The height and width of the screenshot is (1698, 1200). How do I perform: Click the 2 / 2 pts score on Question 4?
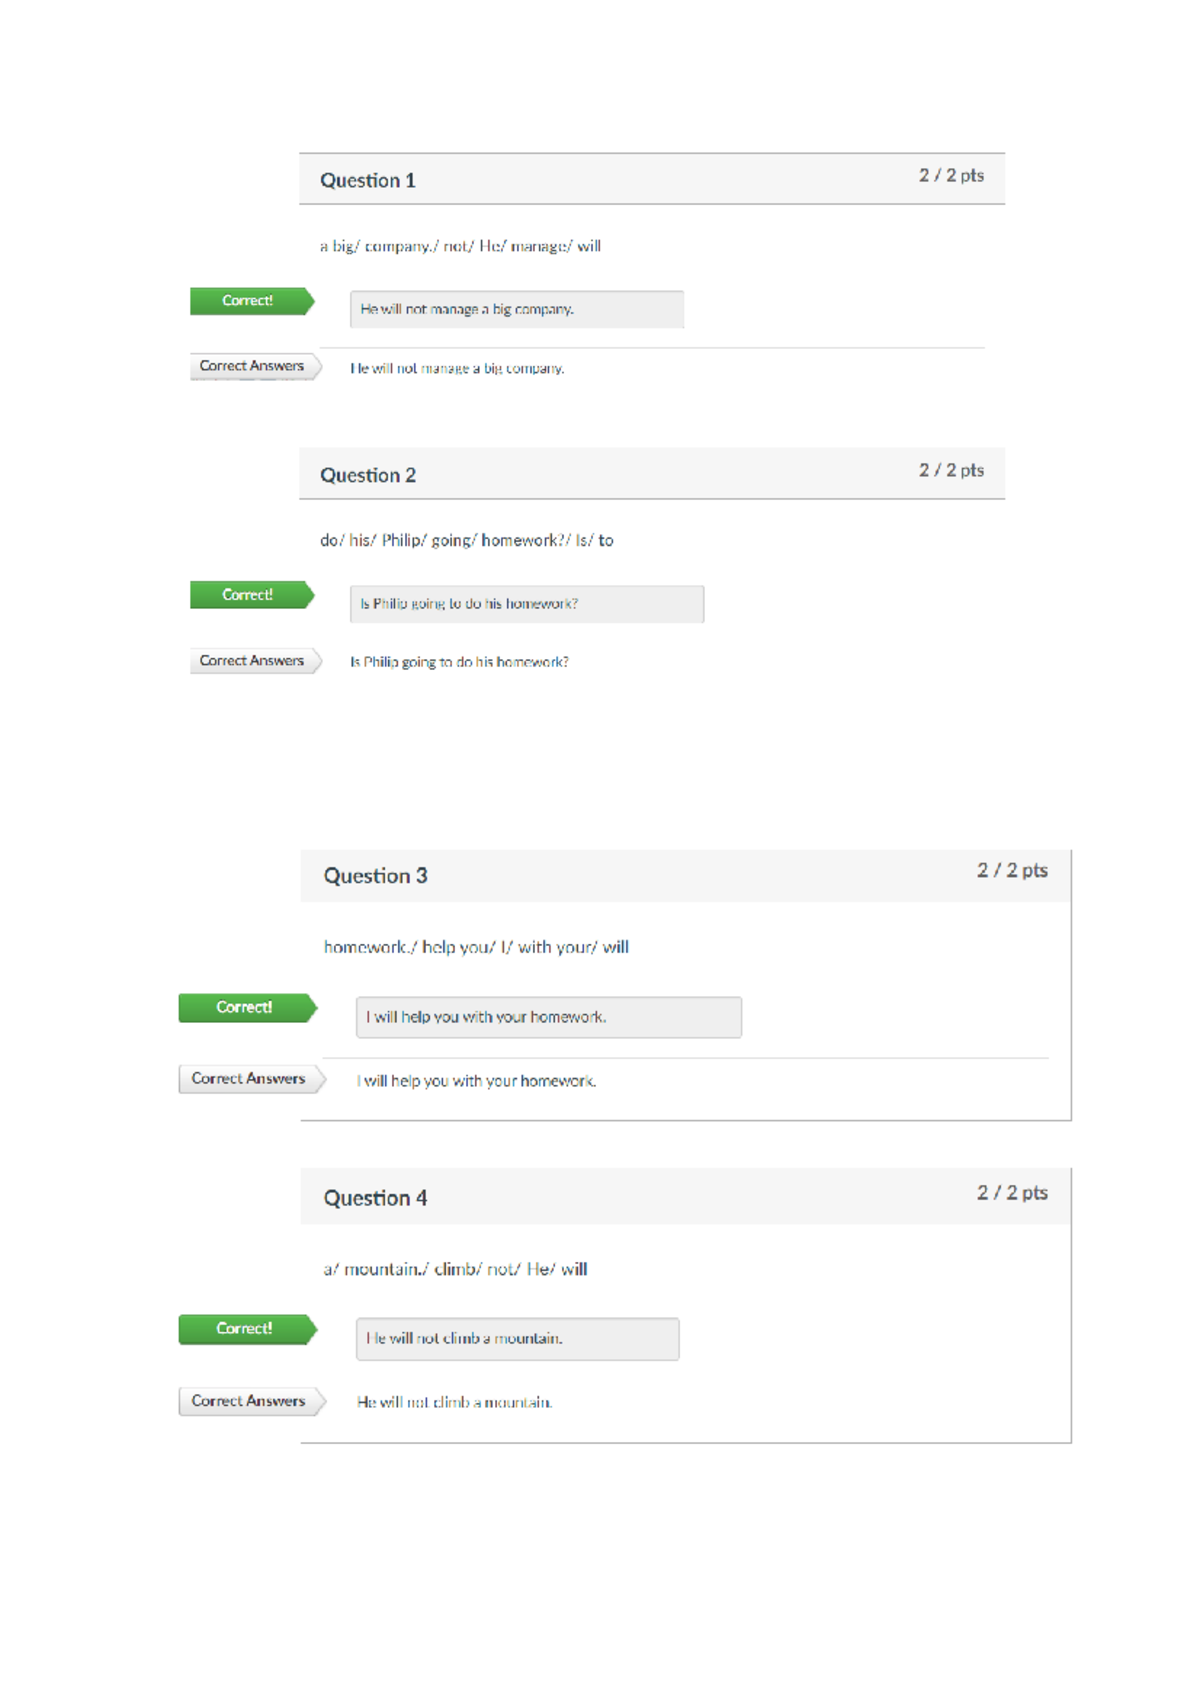coord(1012,1193)
